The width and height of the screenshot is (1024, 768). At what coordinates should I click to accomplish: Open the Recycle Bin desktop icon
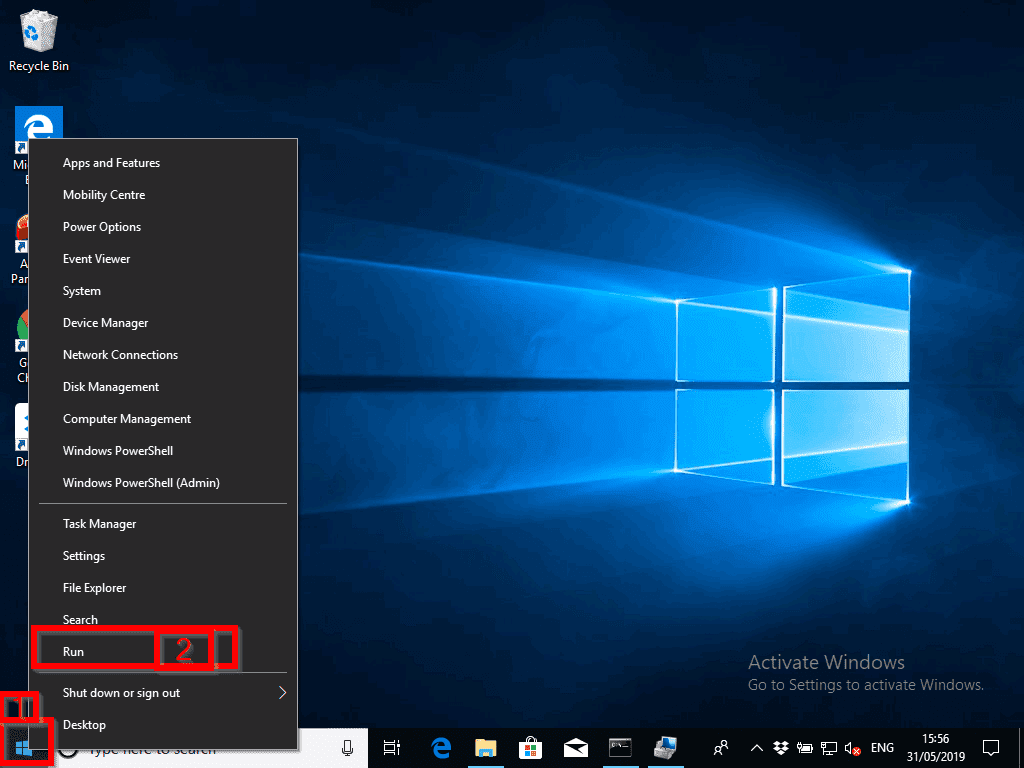[x=39, y=40]
